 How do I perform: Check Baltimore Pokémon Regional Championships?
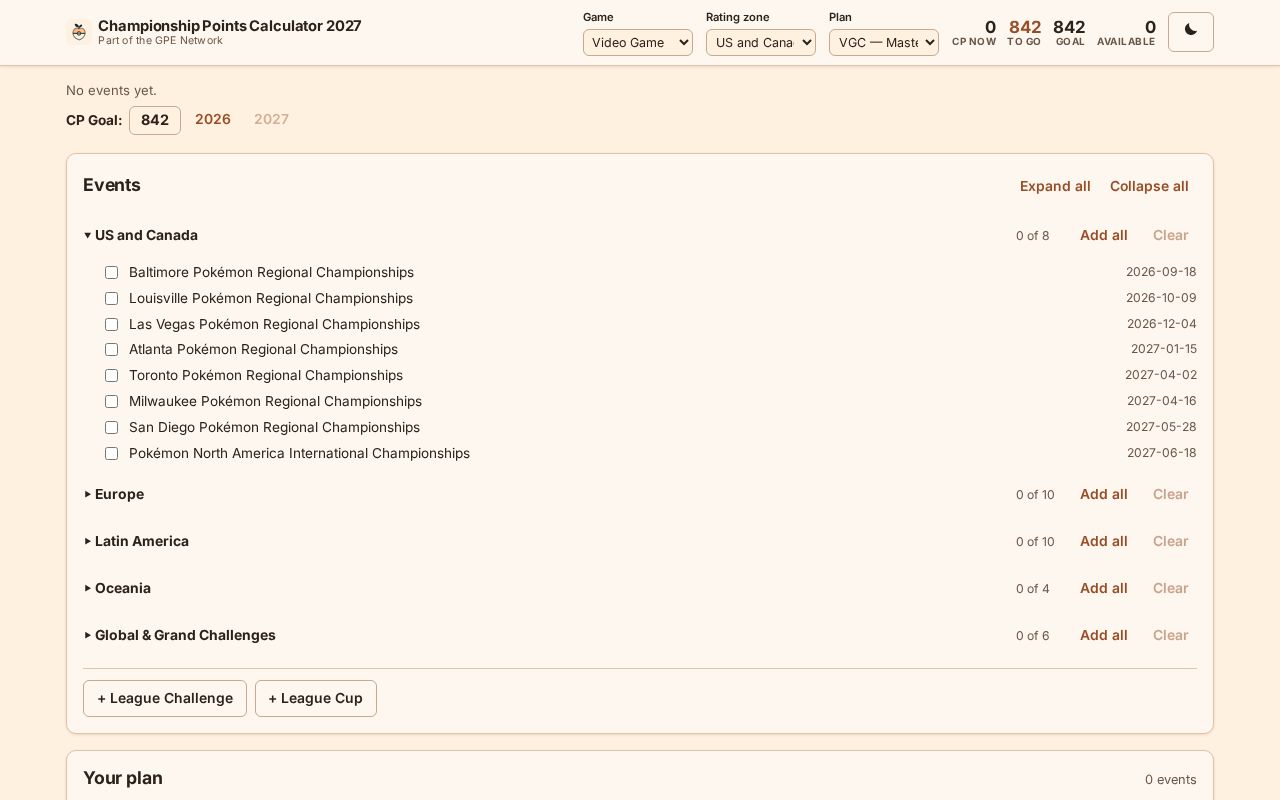(x=111, y=273)
